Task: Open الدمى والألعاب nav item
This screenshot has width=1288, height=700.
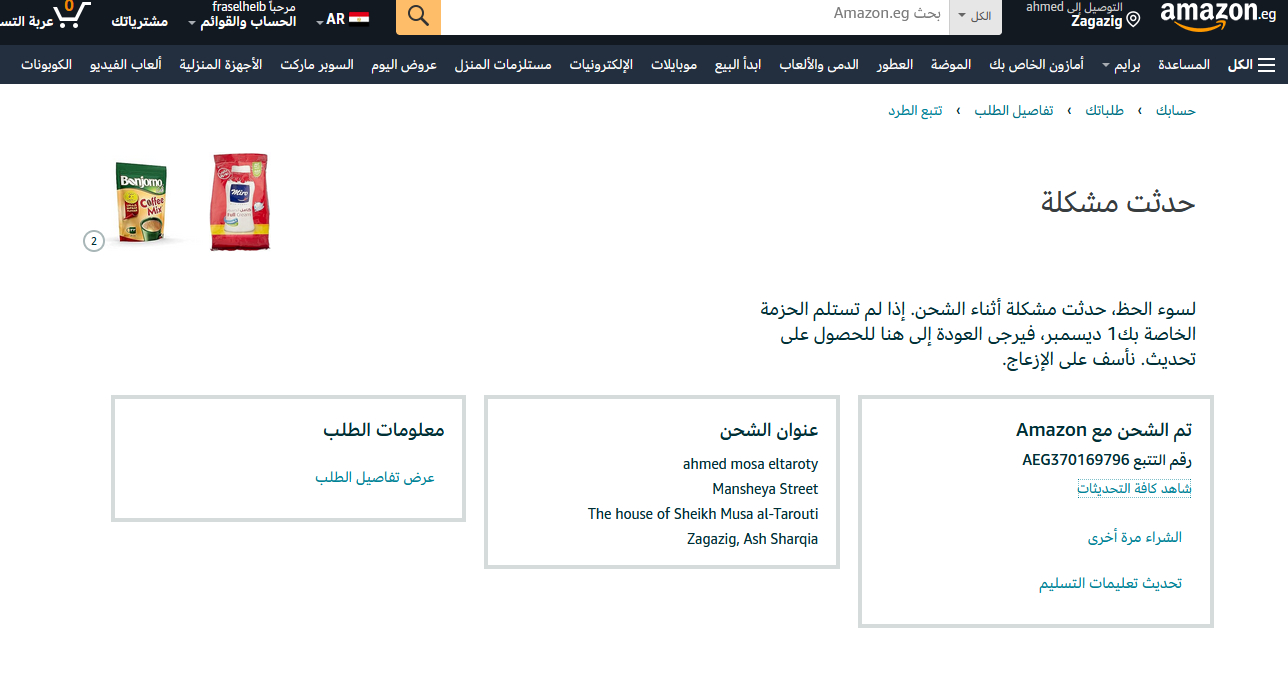Action: (819, 65)
